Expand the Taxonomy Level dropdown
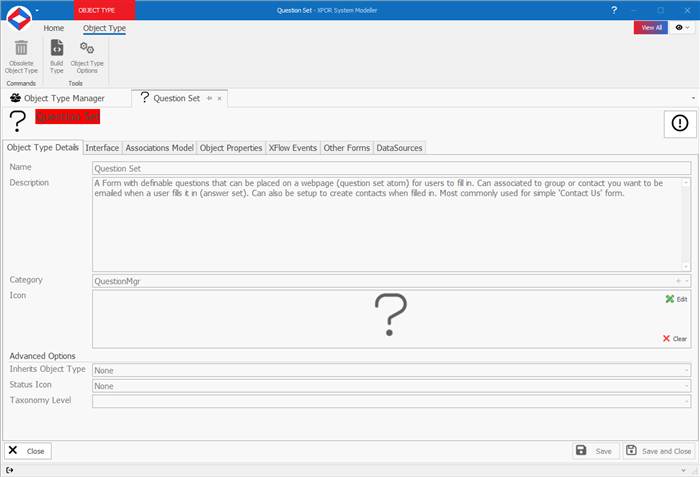 pos(687,402)
